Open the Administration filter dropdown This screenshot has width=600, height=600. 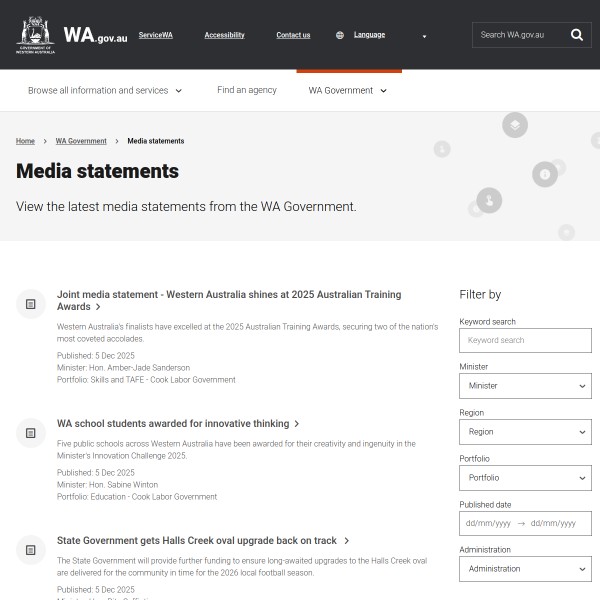[x=525, y=569]
